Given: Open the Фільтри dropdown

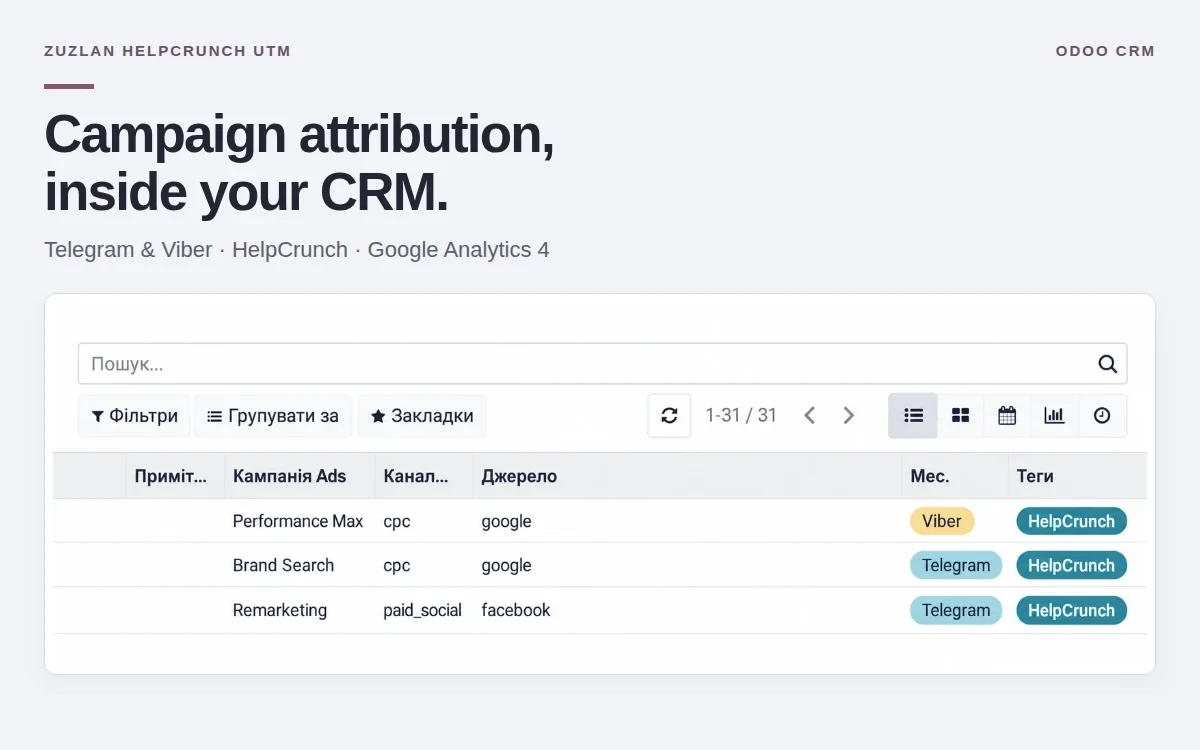Looking at the screenshot, I should tap(134, 416).
